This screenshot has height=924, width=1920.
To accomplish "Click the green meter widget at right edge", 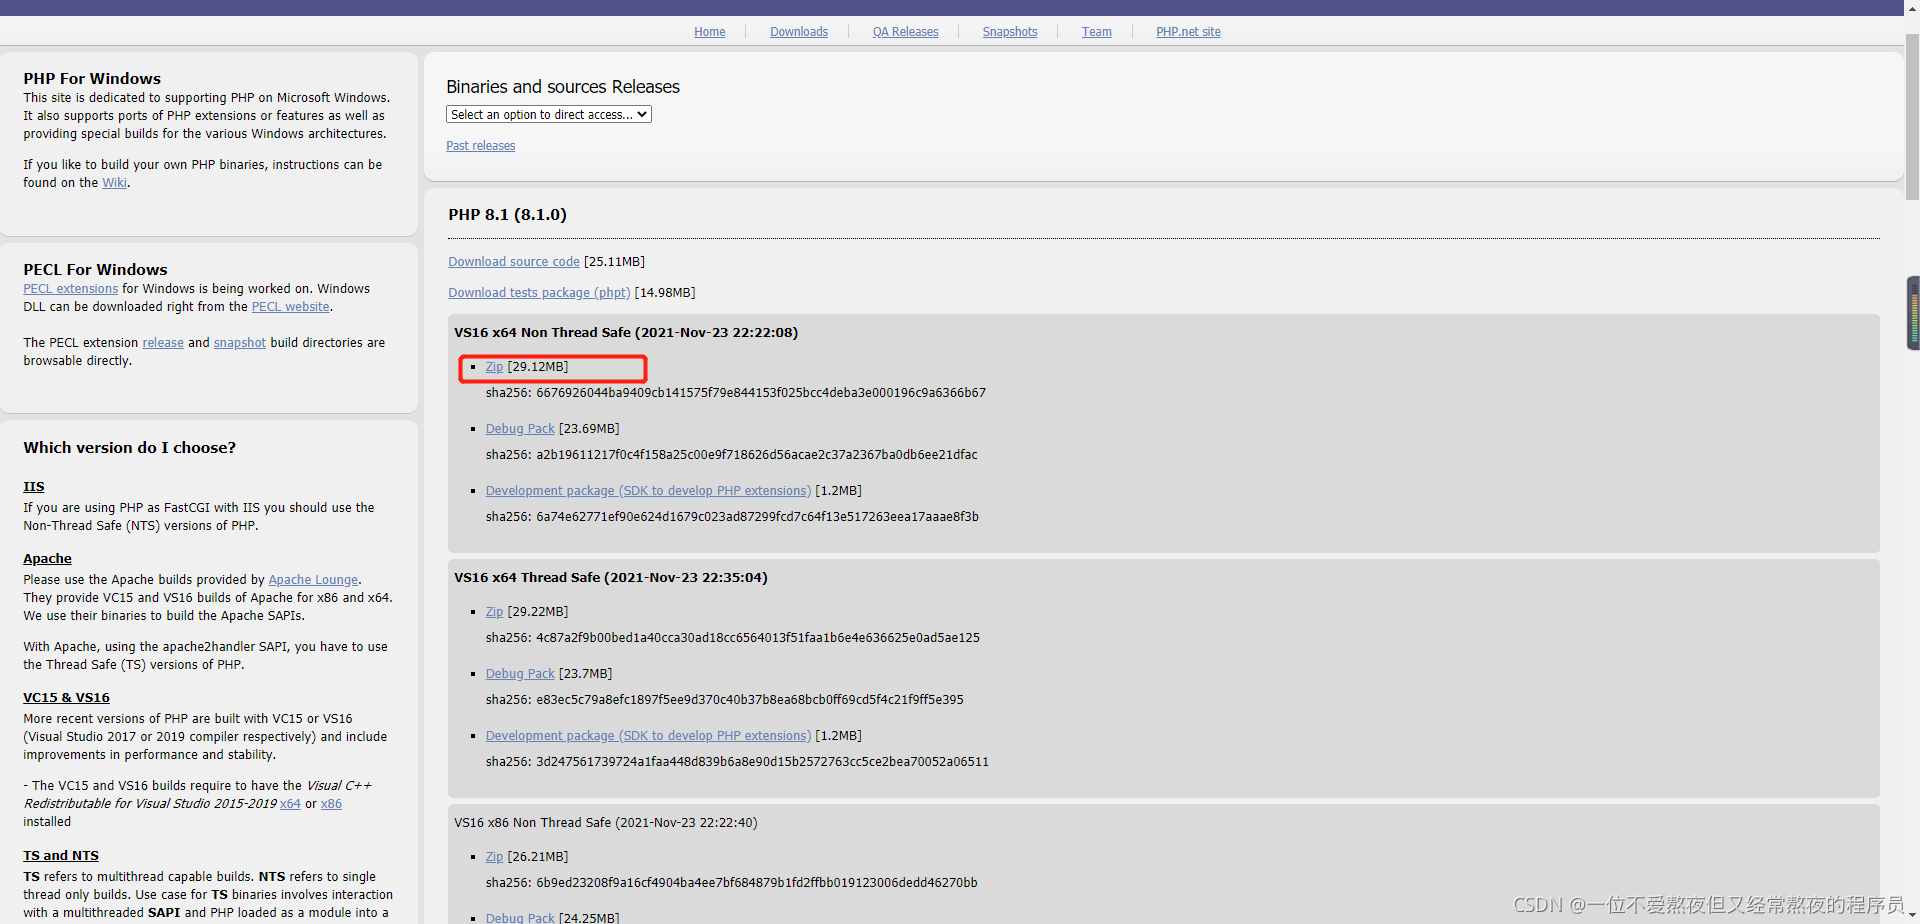I will point(1914,313).
